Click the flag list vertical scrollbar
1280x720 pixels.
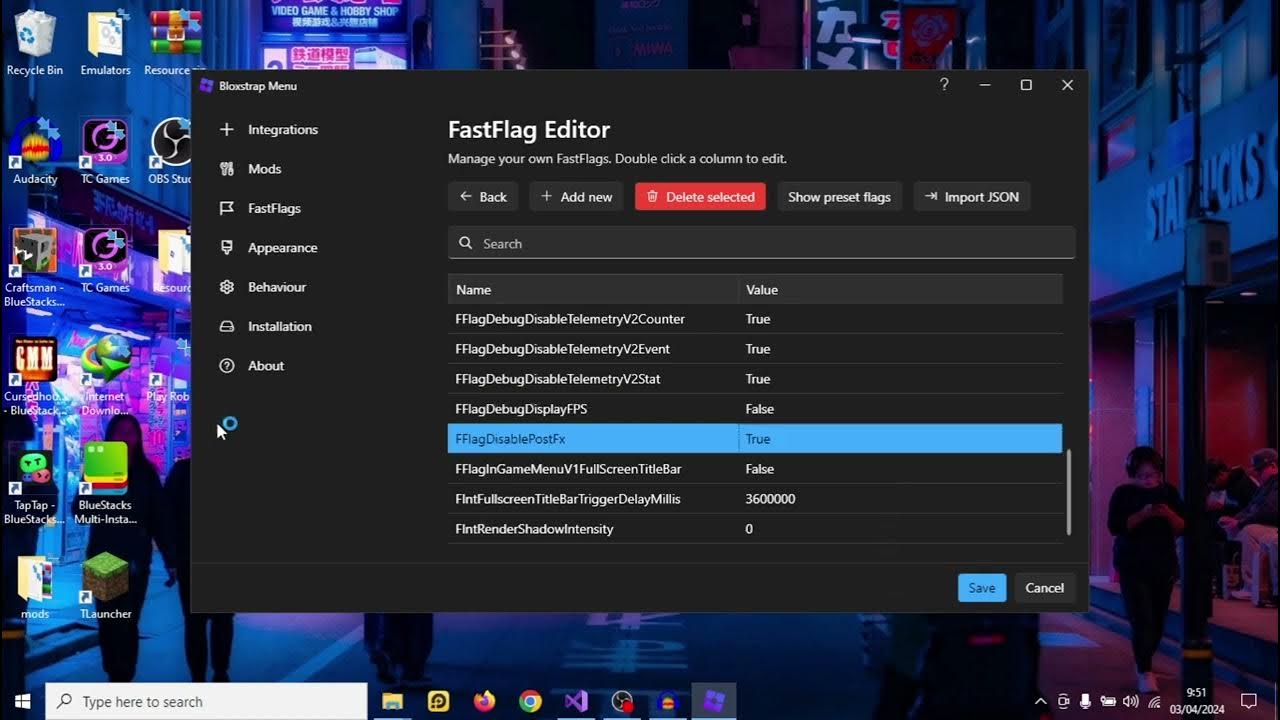[1069, 491]
